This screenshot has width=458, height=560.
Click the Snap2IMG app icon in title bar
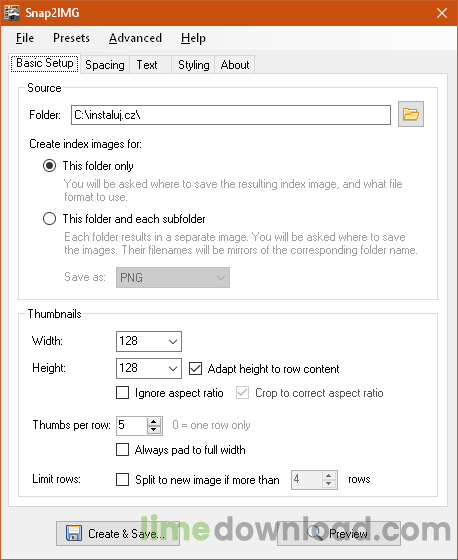(x=11, y=13)
